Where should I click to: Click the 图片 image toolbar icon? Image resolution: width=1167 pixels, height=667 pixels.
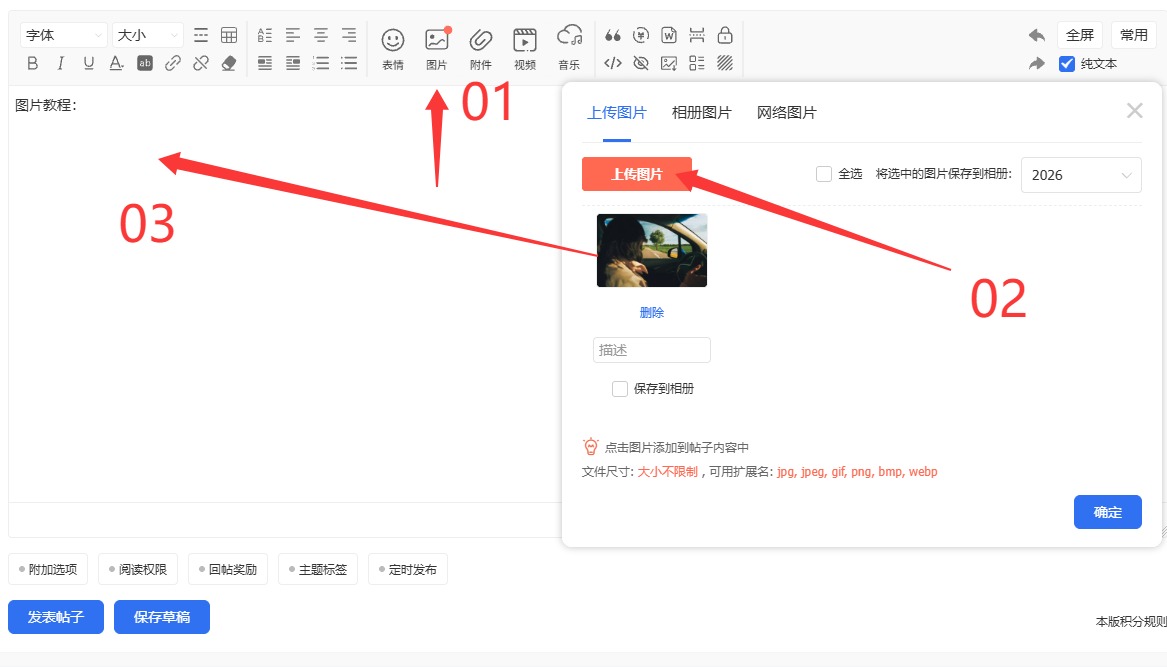coord(437,48)
